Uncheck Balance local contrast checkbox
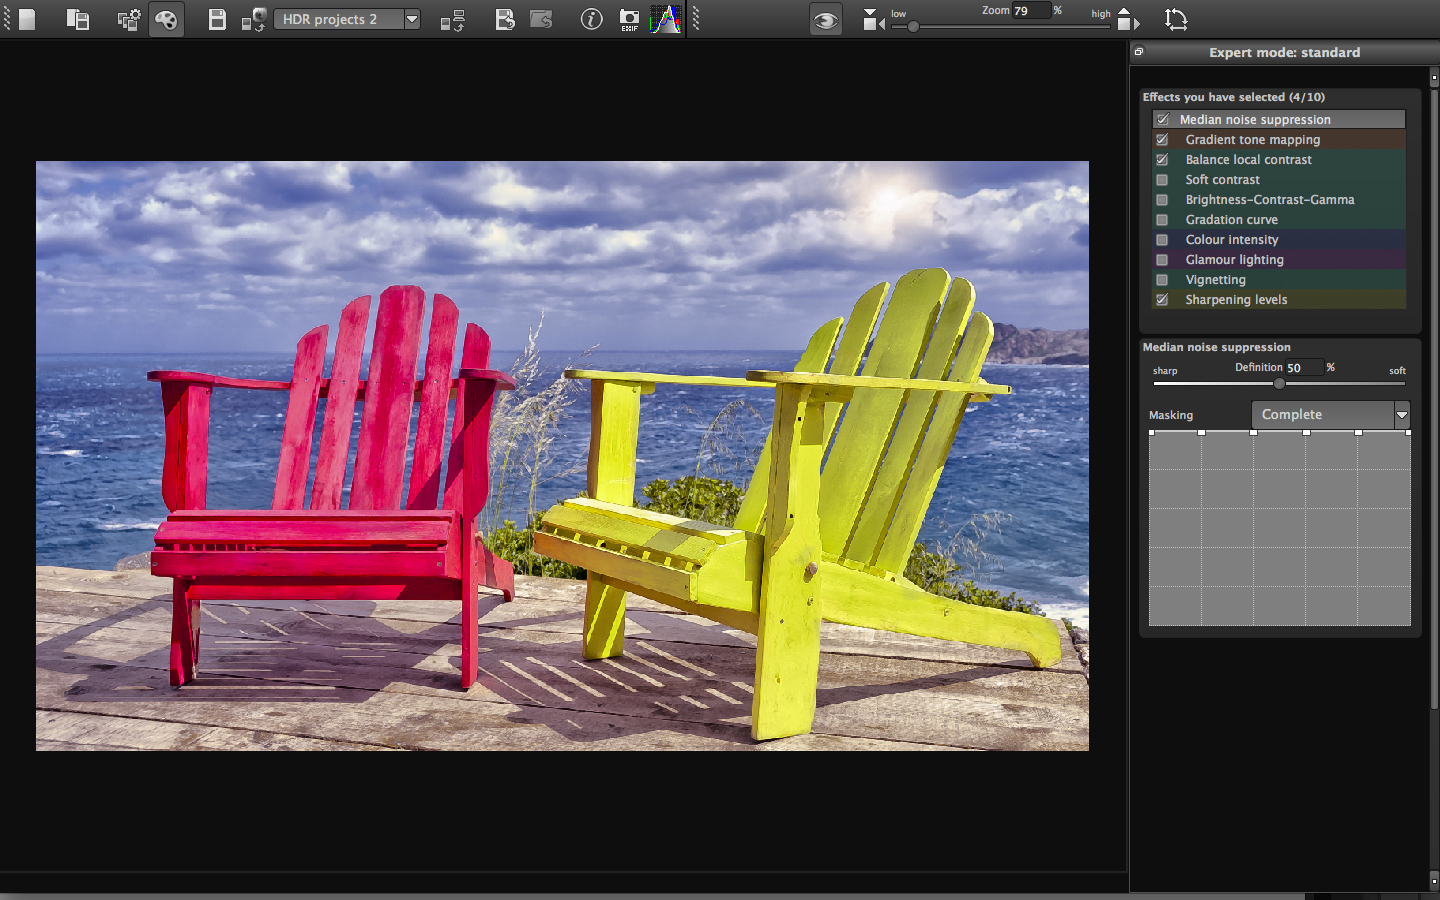Image resolution: width=1440 pixels, height=900 pixels. coord(1162,159)
